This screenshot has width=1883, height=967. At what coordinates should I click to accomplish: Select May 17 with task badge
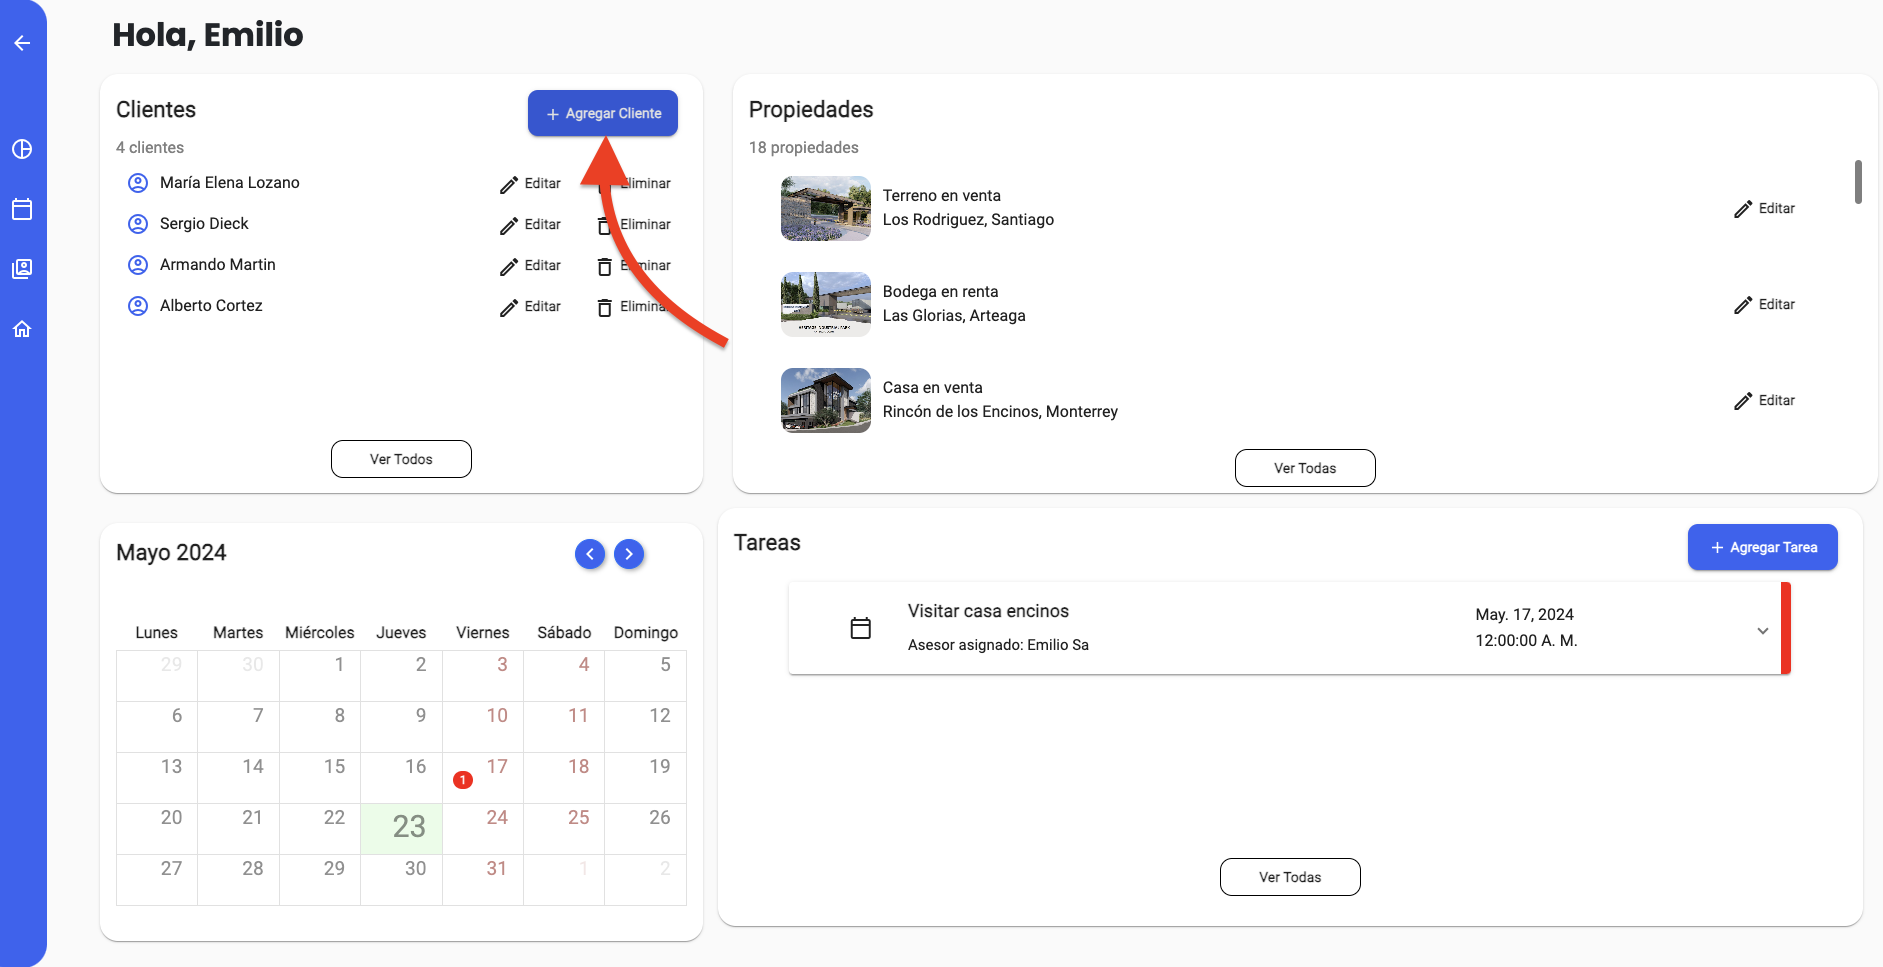pos(483,778)
